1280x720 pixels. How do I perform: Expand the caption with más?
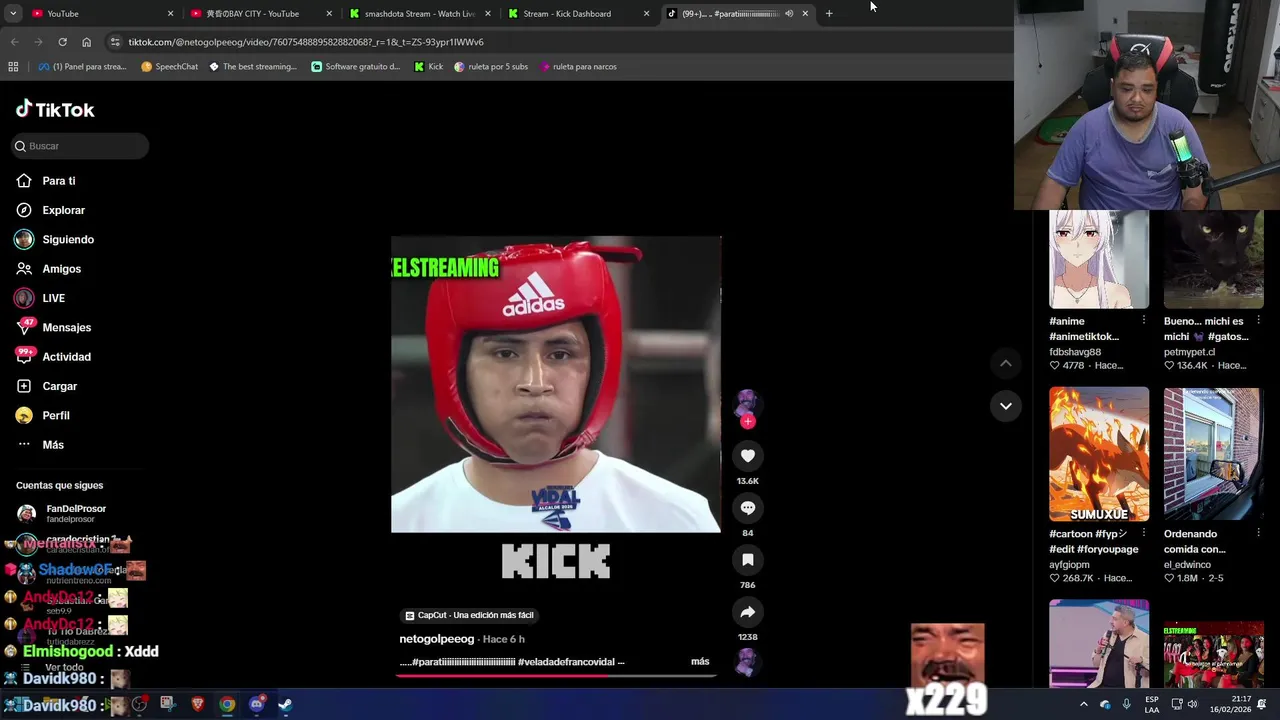700,662
